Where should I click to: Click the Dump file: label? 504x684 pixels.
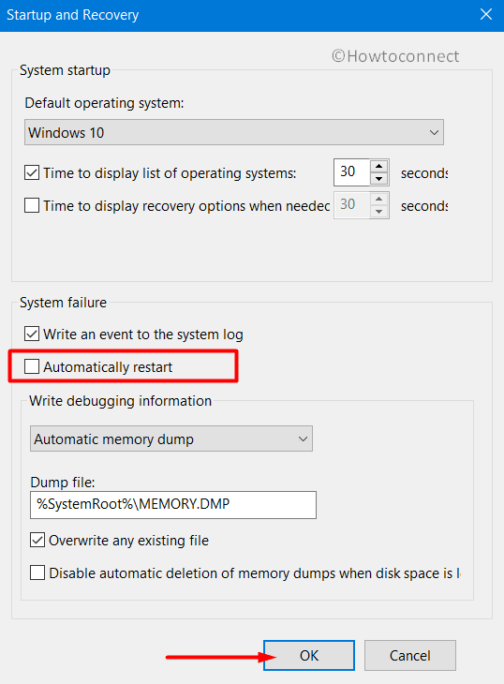(x=62, y=482)
